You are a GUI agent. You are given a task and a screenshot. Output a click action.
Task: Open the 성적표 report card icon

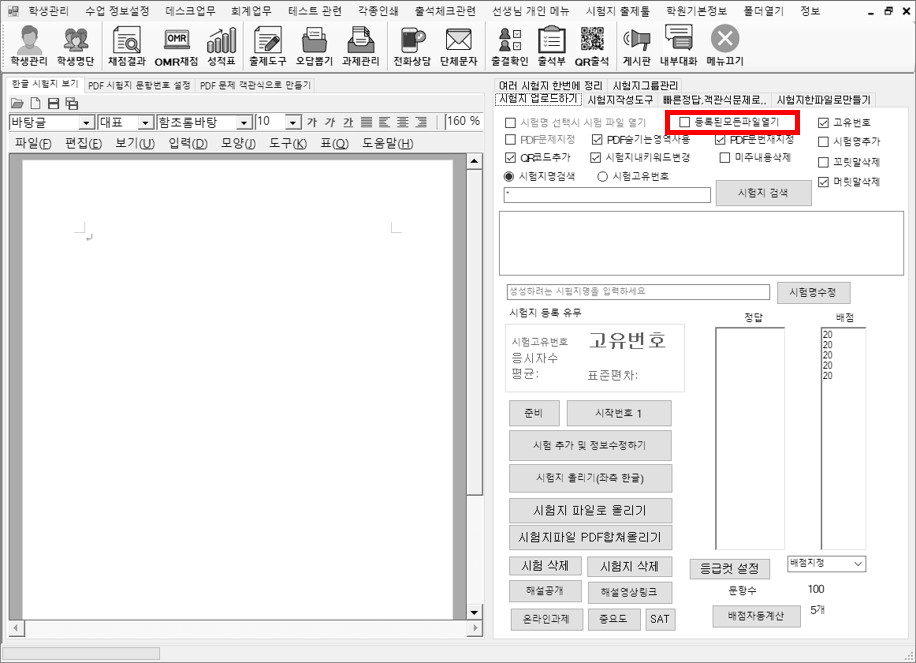click(x=221, y=46)
